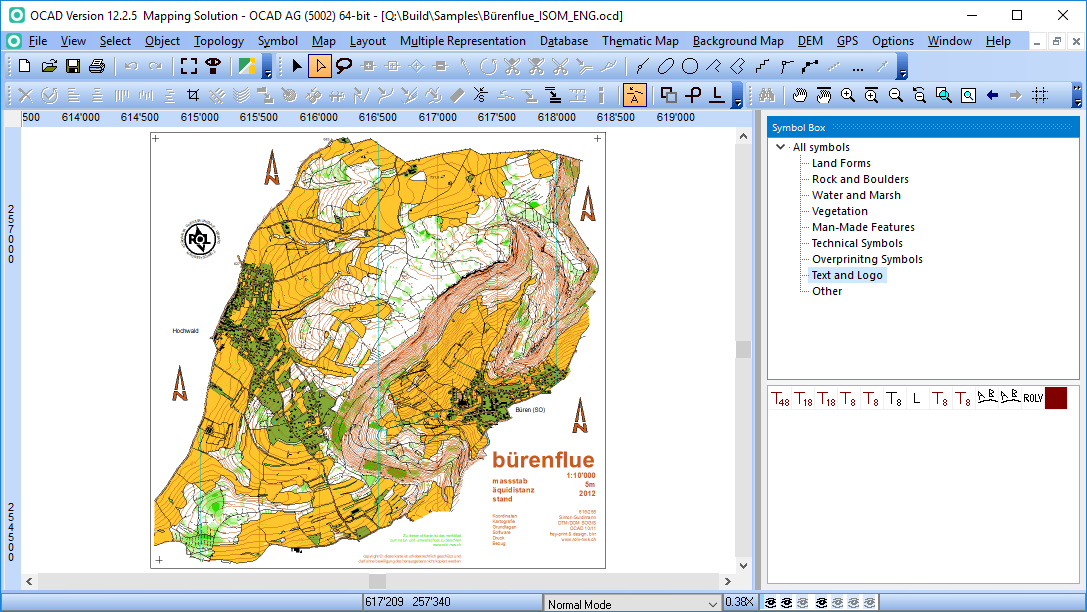The width and height of the screenshot is (1087, 612).
Task: Open the Background Map menu
Action: tap(738, 41)
